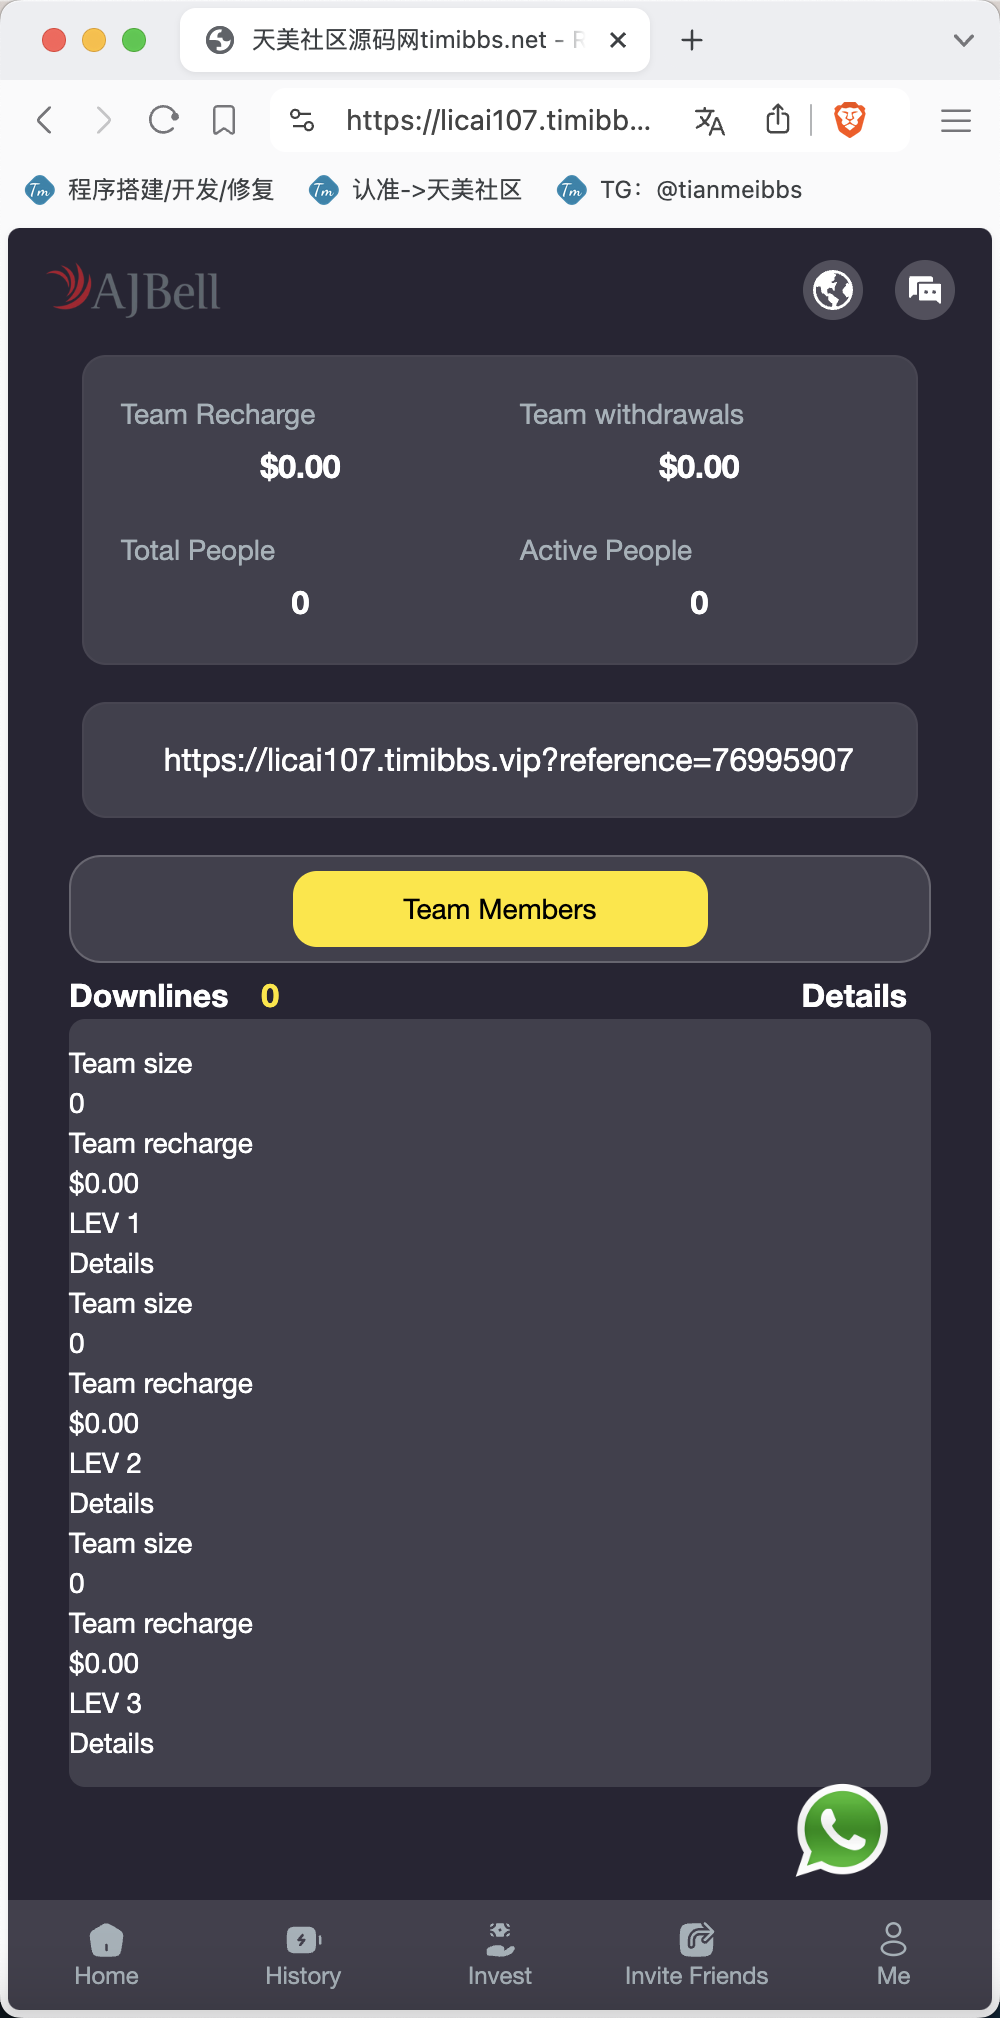Screen dimensions: 1000x2018
Task: Open Invite Friends in bottom bar
Action: tap(696, 1955)
